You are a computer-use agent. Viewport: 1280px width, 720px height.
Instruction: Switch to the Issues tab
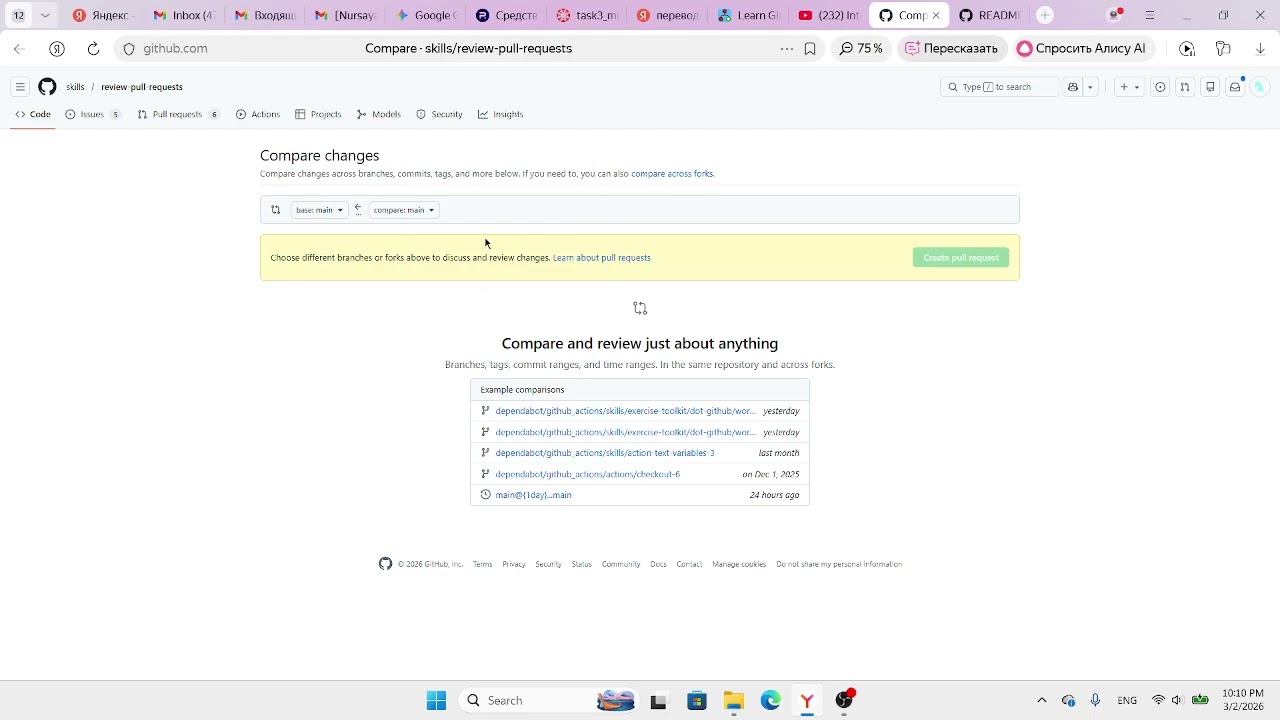(x=92, y=114)
